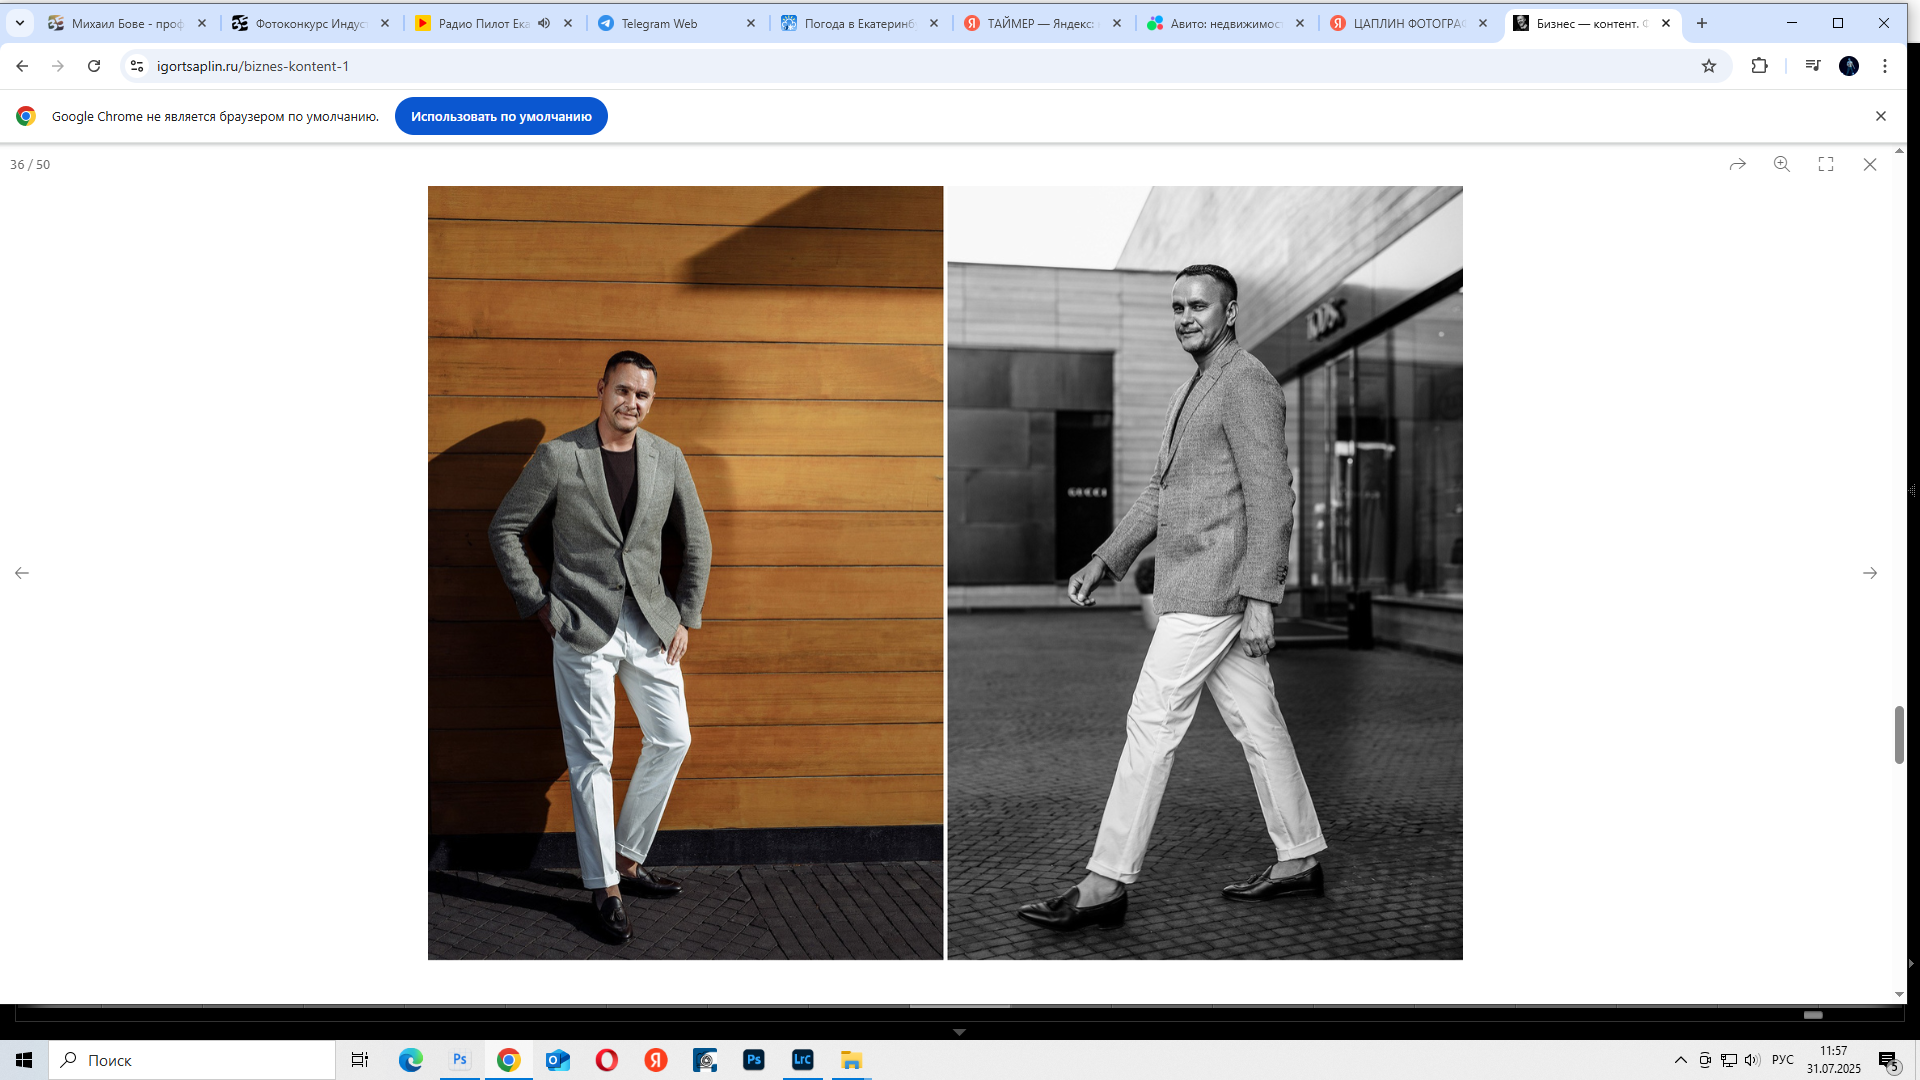This screenshot has width=1920, height=1080.
Task: Go to the next photo
Action: click(x=1870, y=573)
